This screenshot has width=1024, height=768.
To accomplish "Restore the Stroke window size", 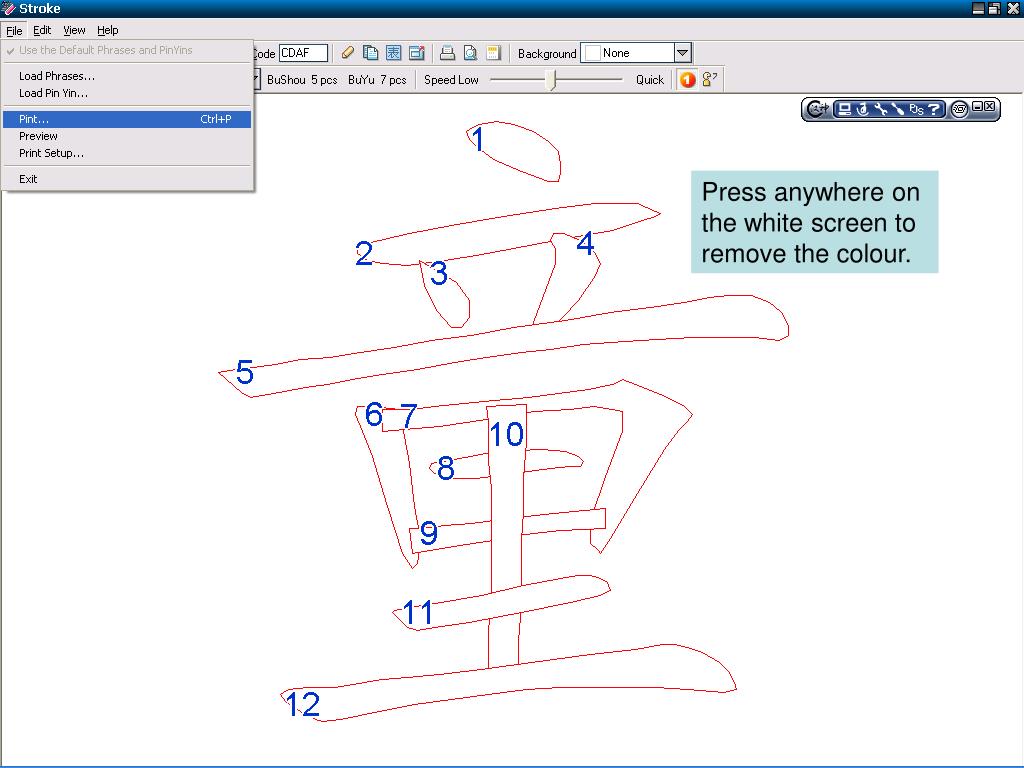I will tap(994, 8).
